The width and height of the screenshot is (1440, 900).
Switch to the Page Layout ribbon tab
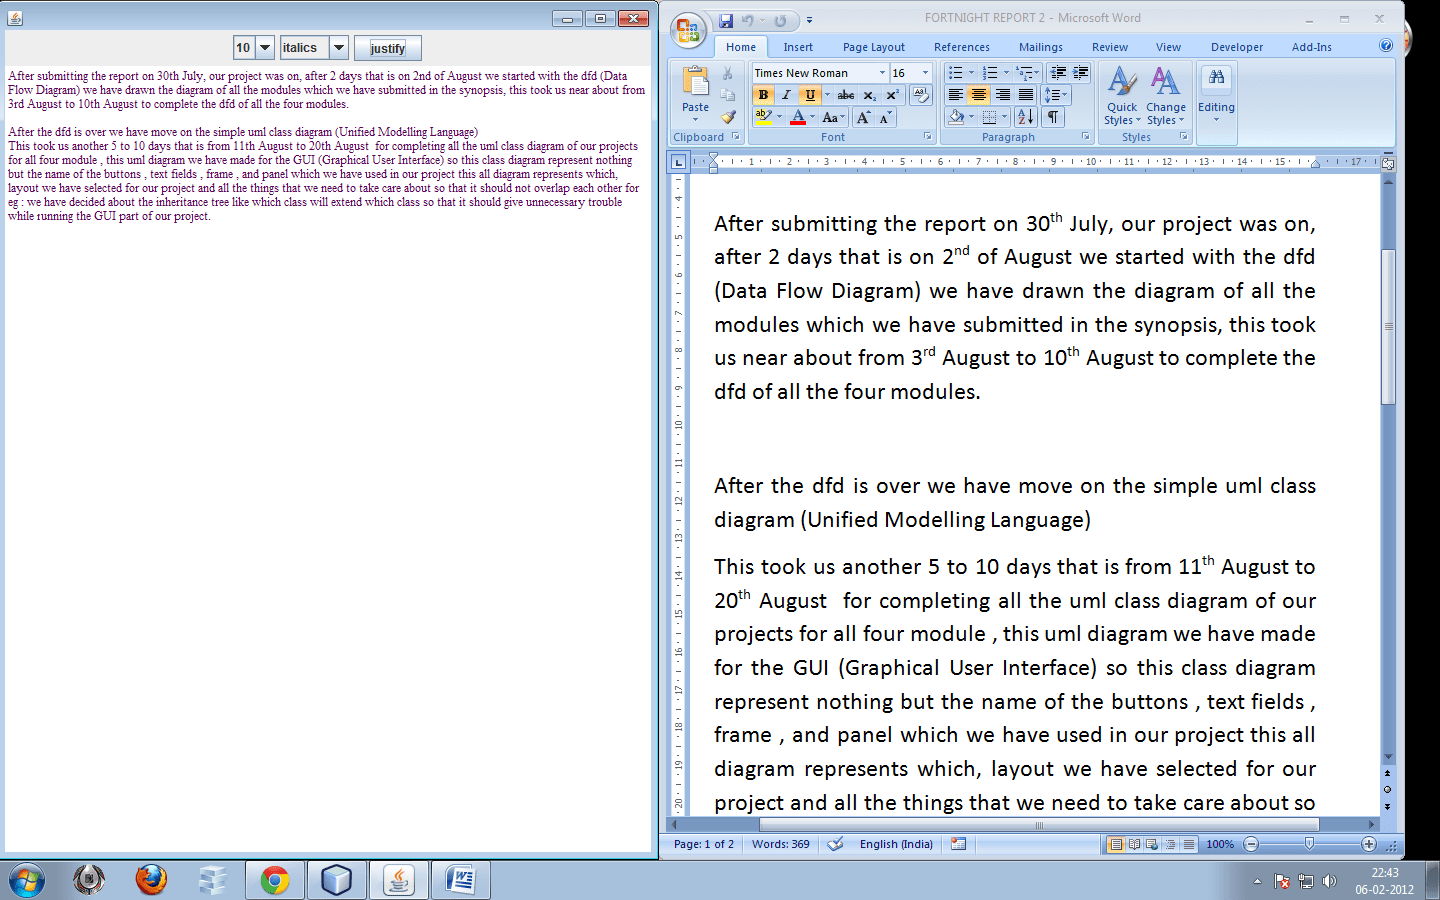point(875,46)
